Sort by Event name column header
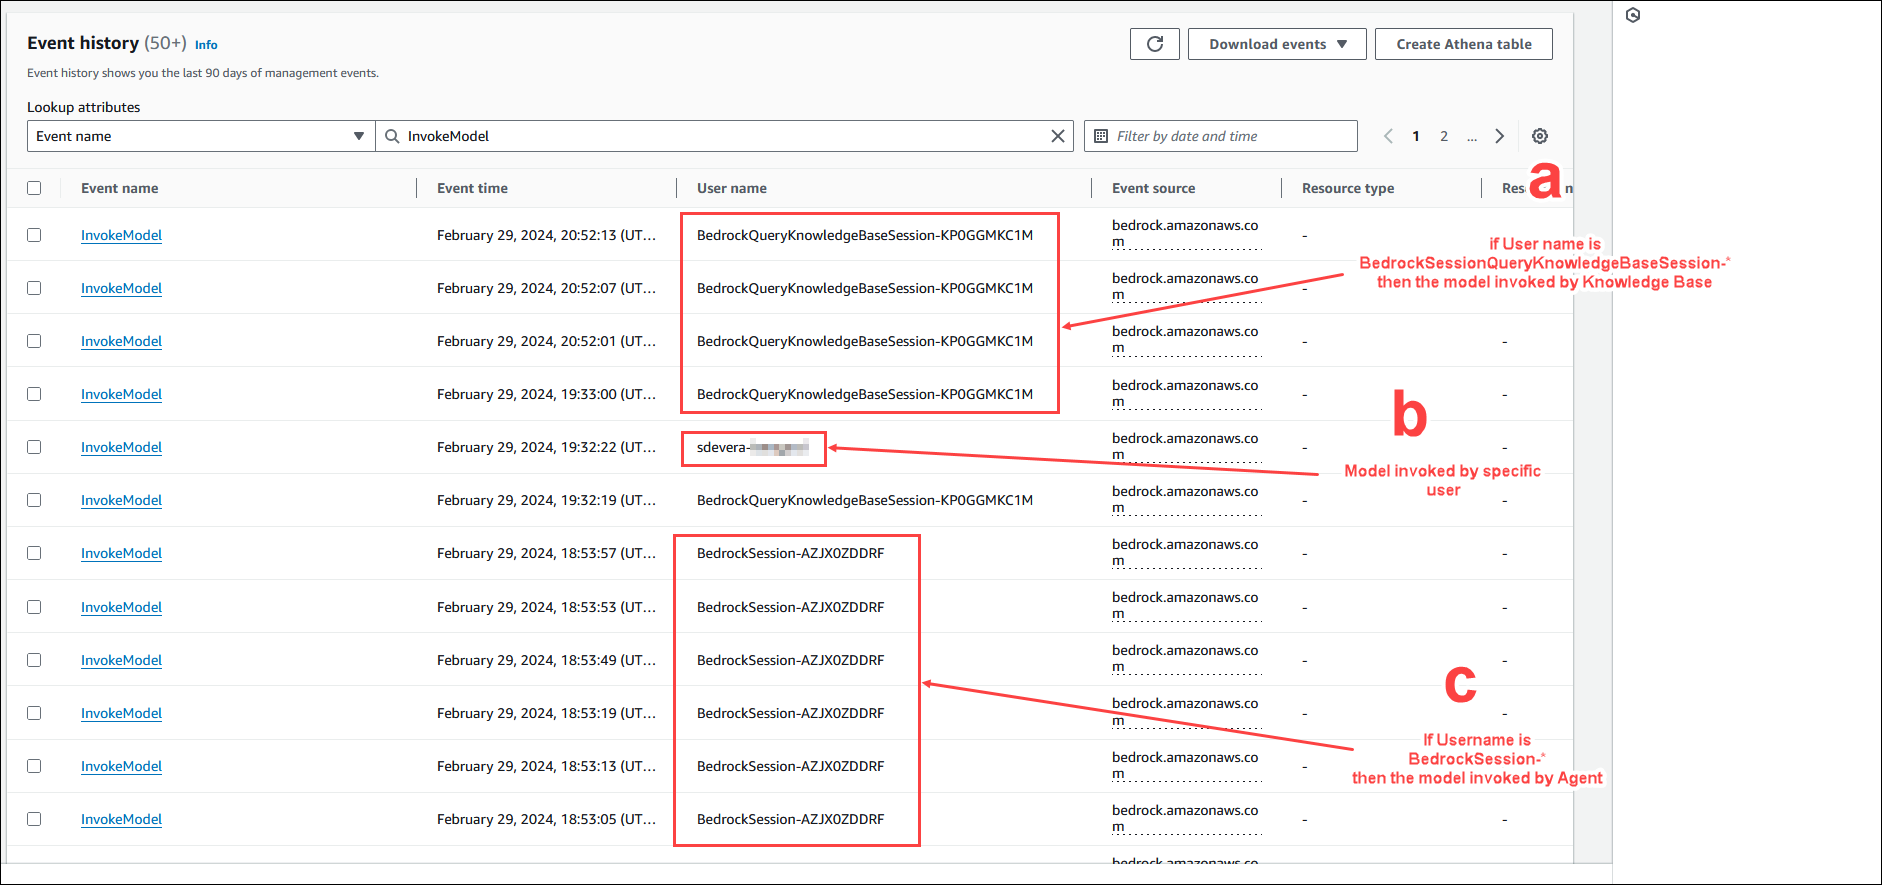The height and width of the screenshot is (885, 1882). [x=120, y=188]
